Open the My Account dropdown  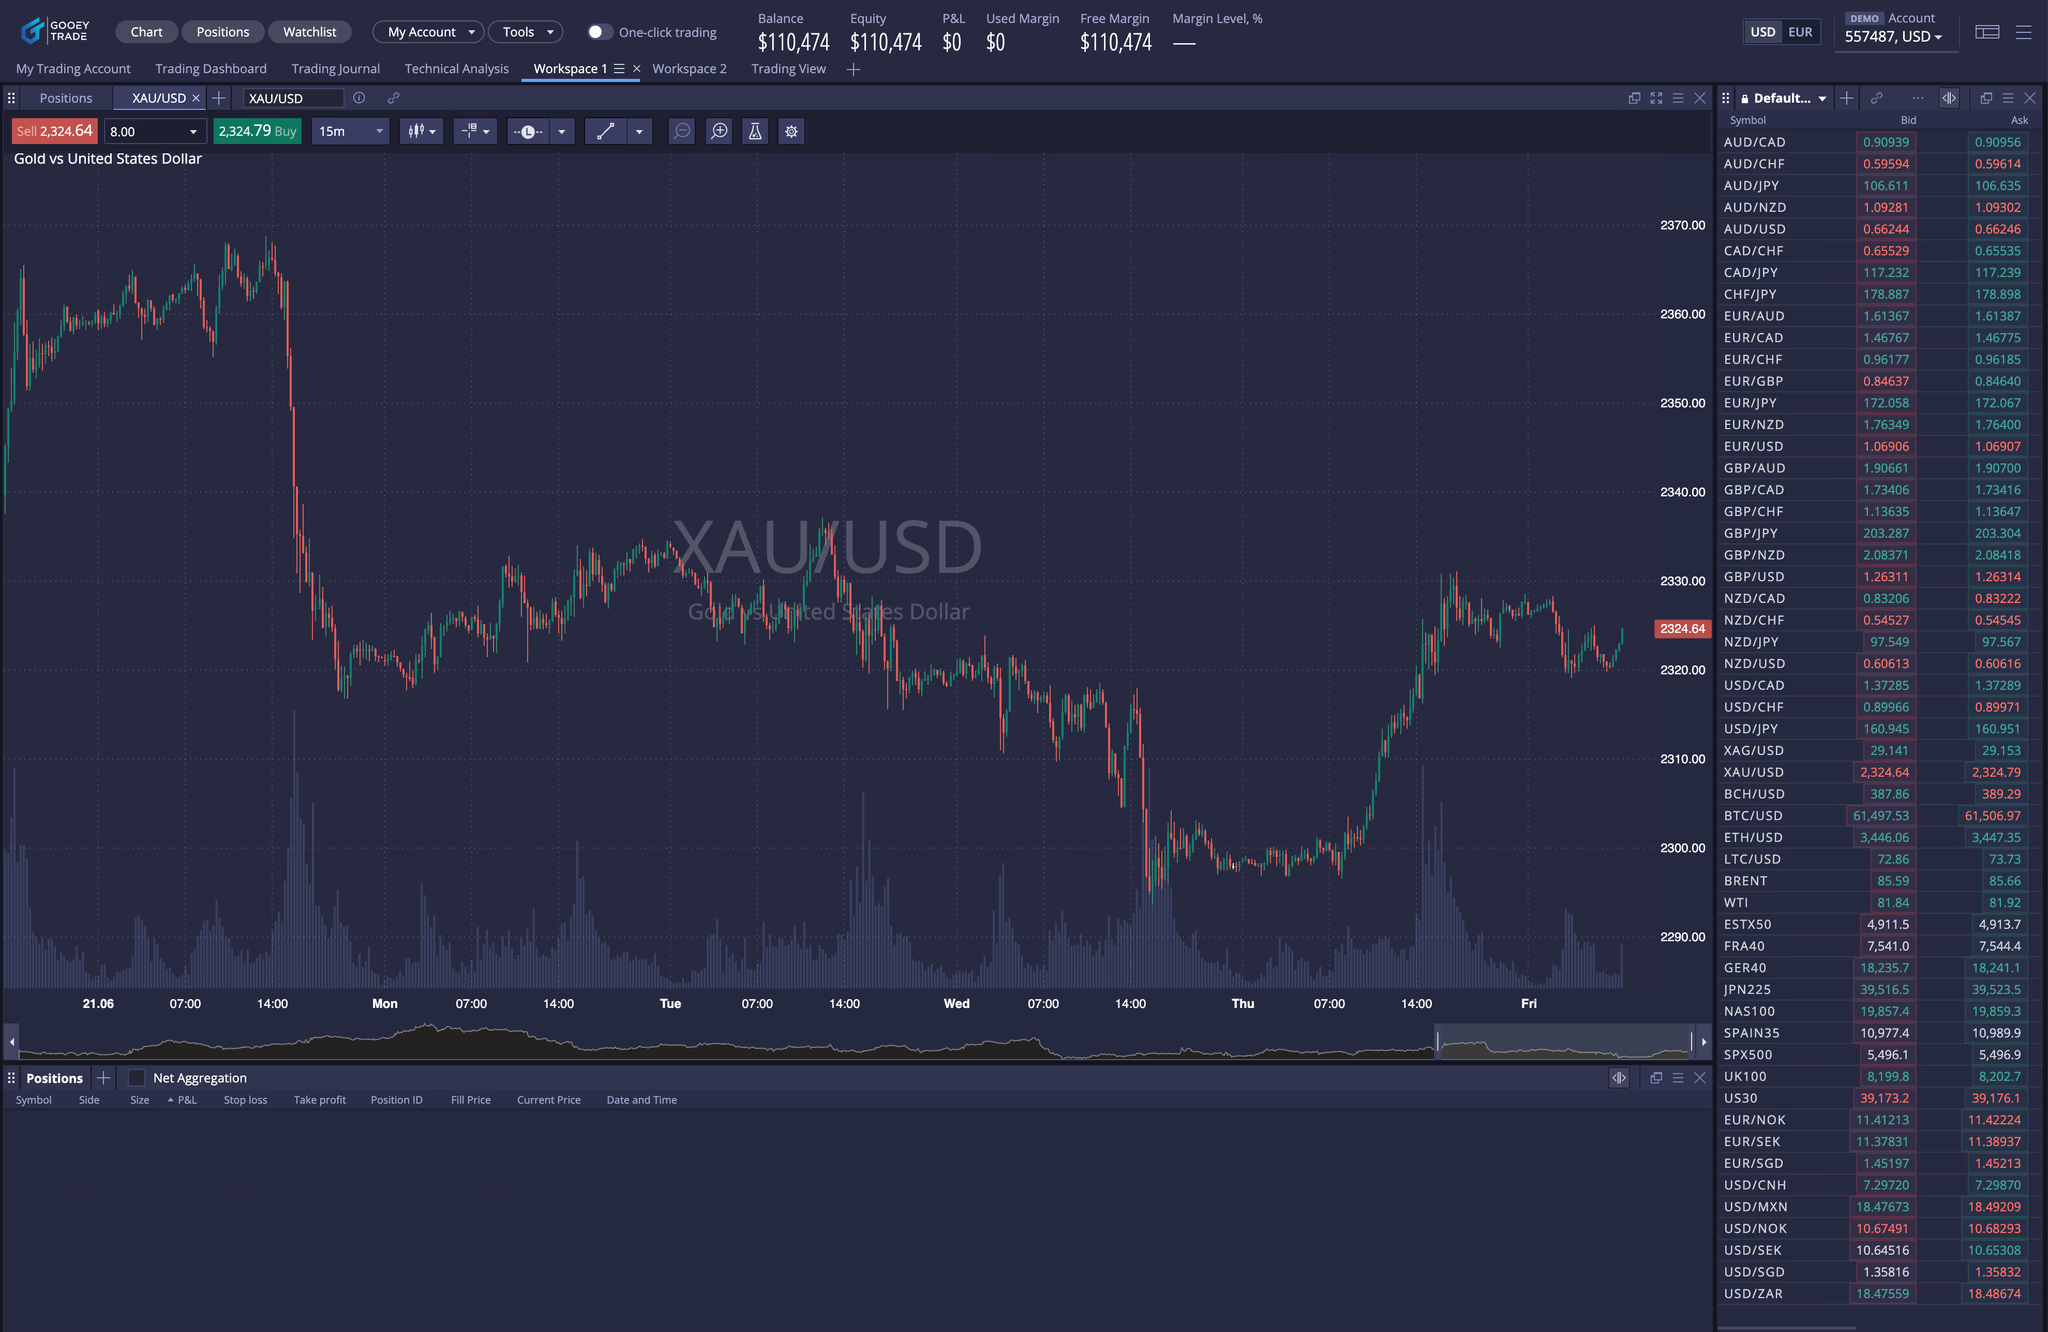[x=428, y=31]
